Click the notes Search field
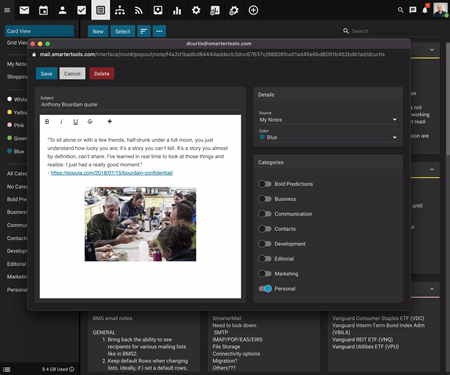450x375 pixels. pos(392,31)
